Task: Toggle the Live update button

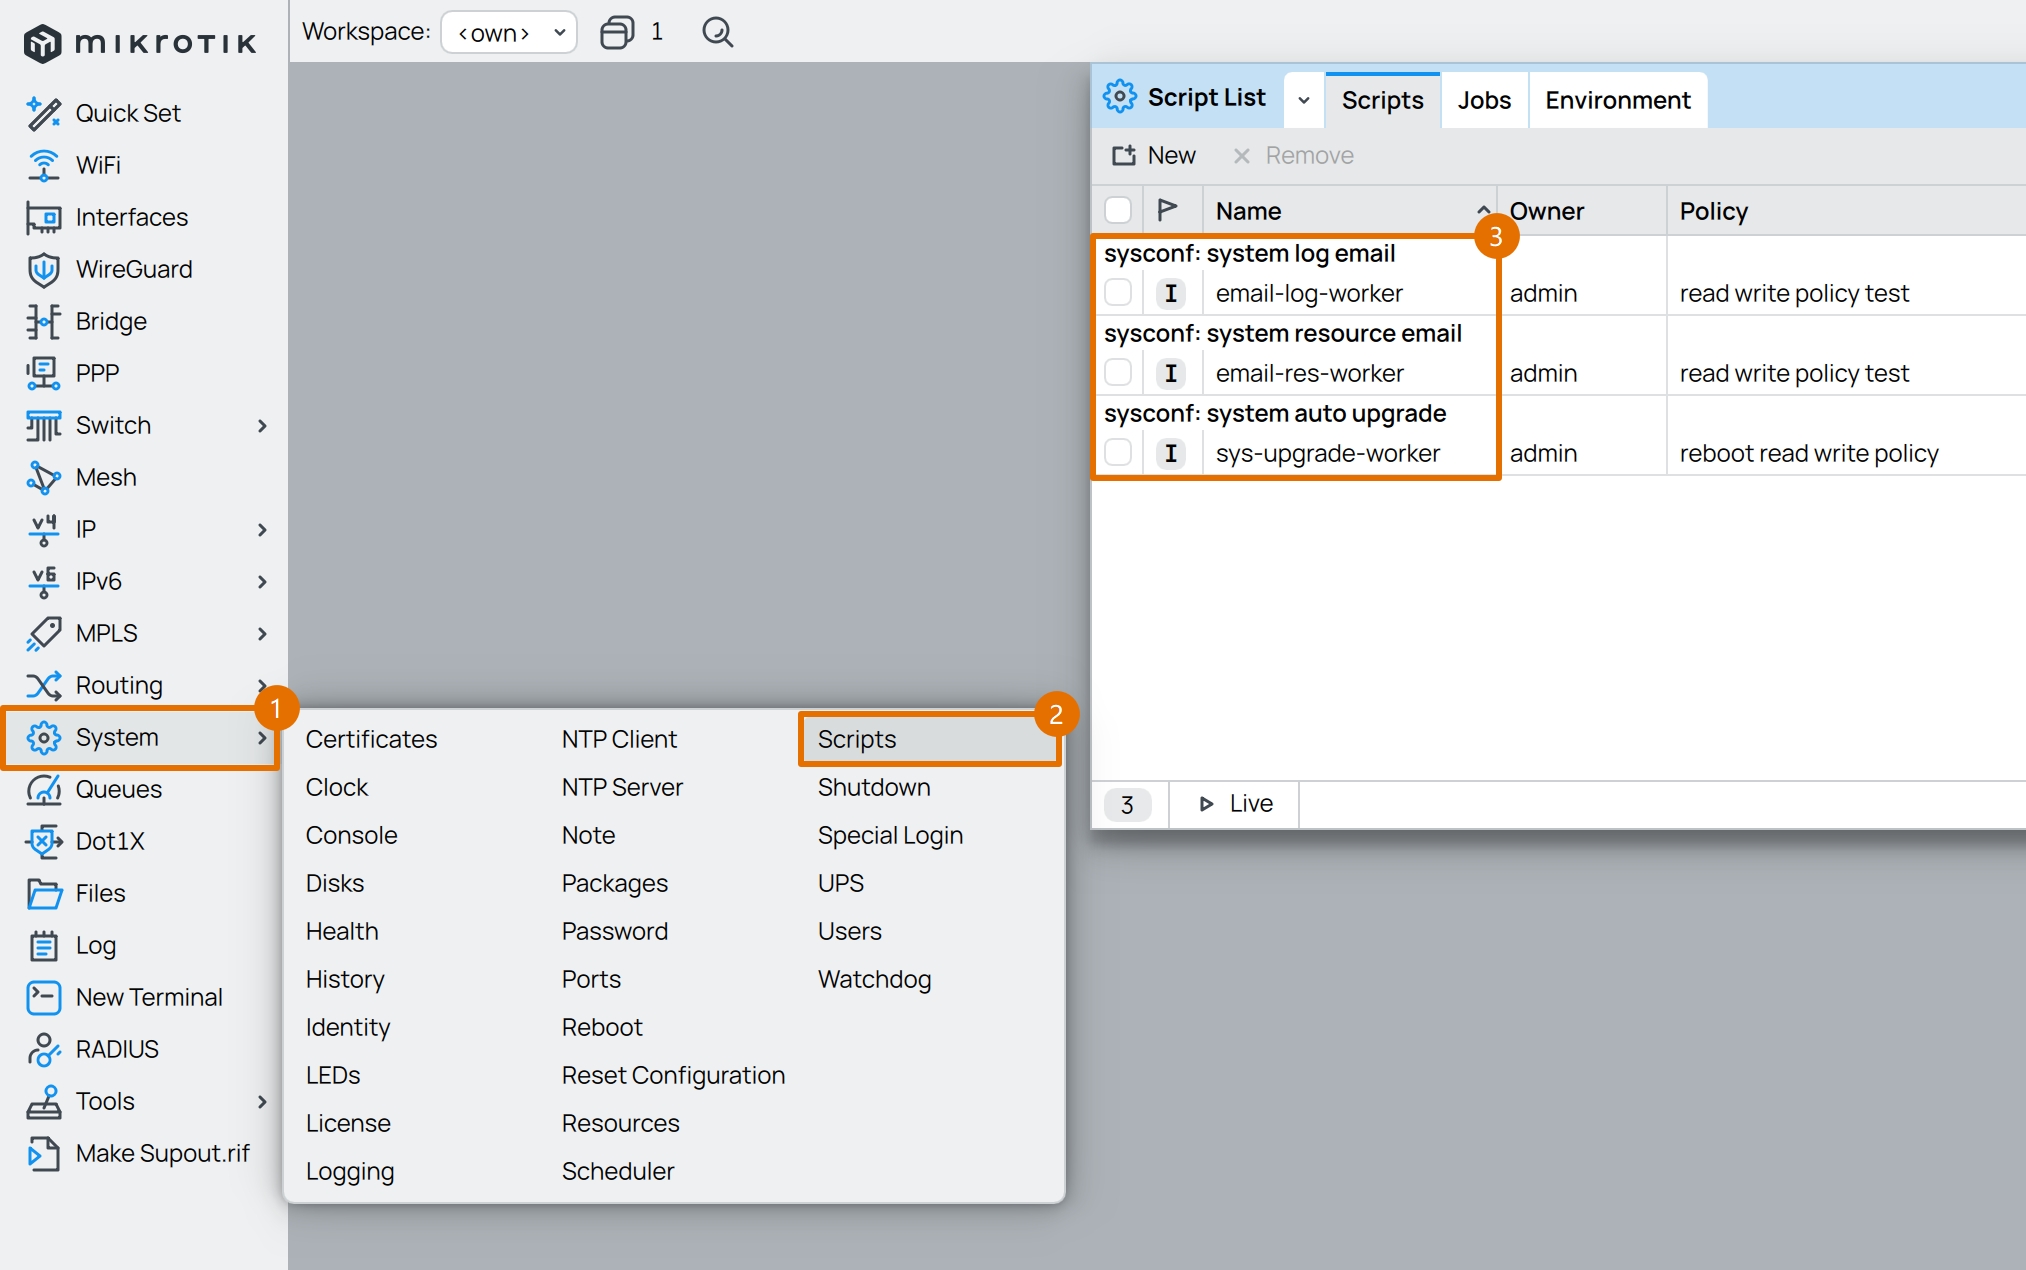Action: click(x=1235, y=804)
